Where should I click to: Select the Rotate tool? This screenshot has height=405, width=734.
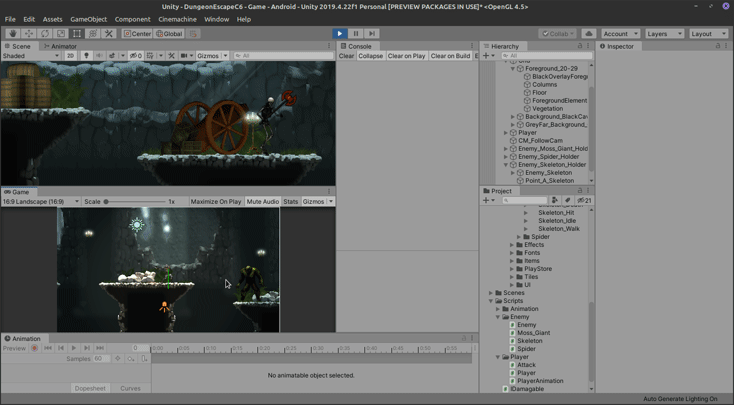coord(45,34)
